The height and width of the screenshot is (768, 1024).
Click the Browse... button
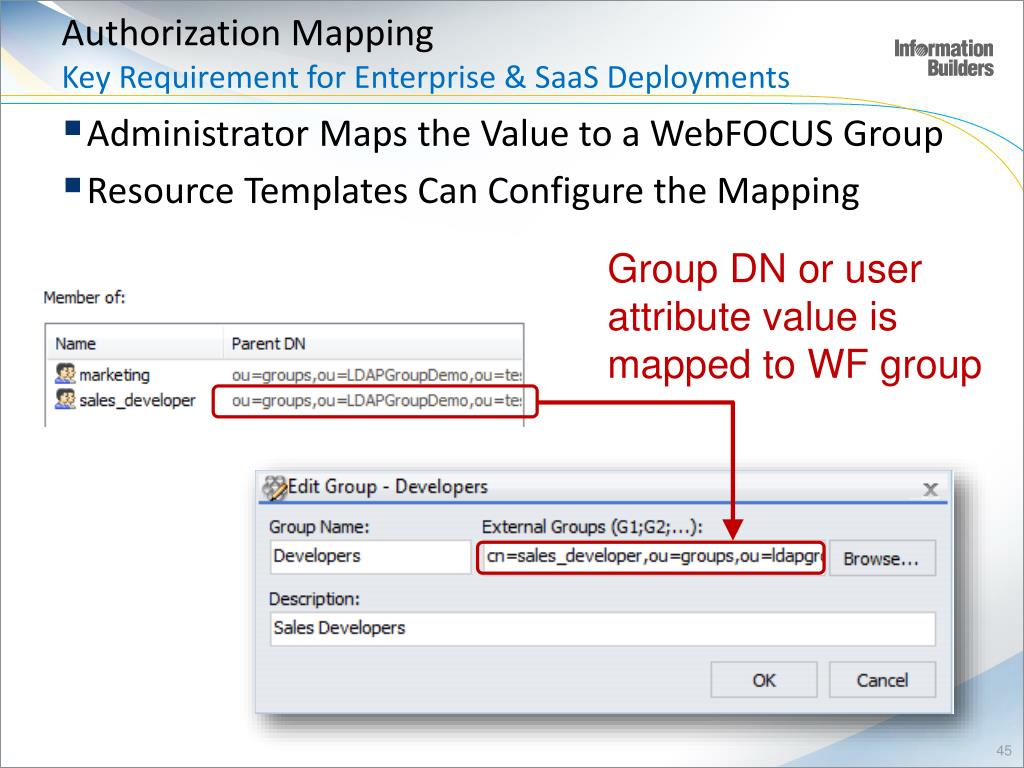click(x=882, y=558)
